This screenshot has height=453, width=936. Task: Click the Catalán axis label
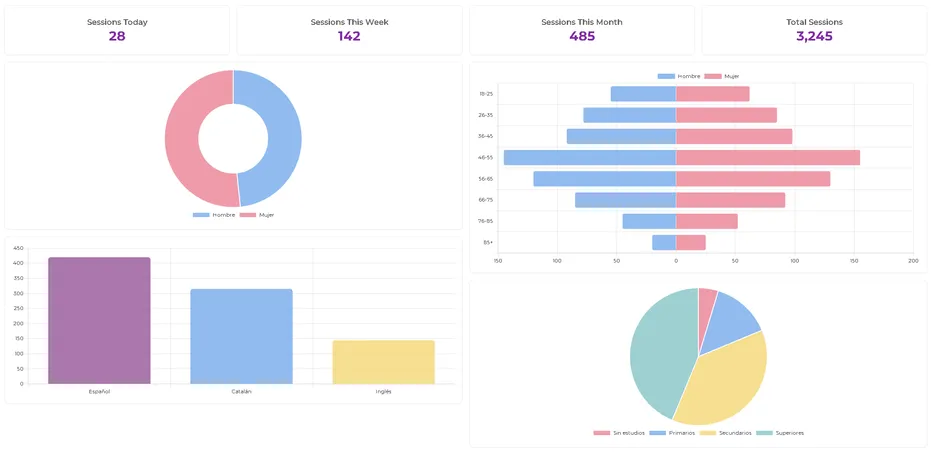click(x=241, y=392)
